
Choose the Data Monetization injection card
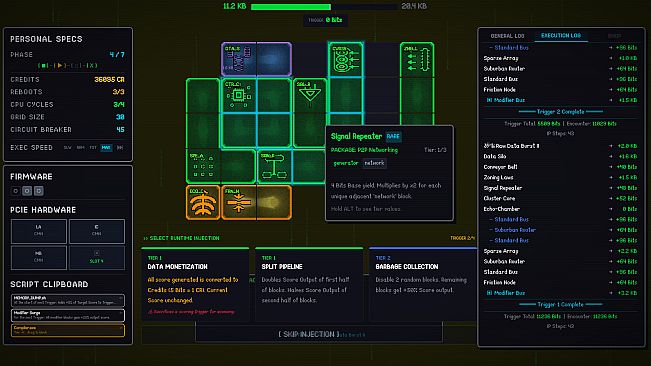click(x=195, y=285)
